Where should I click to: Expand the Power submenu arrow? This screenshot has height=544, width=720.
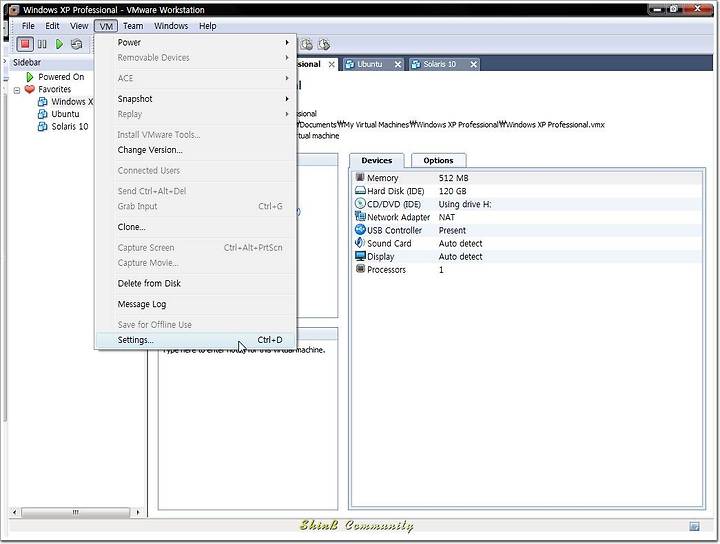point(287,42)
